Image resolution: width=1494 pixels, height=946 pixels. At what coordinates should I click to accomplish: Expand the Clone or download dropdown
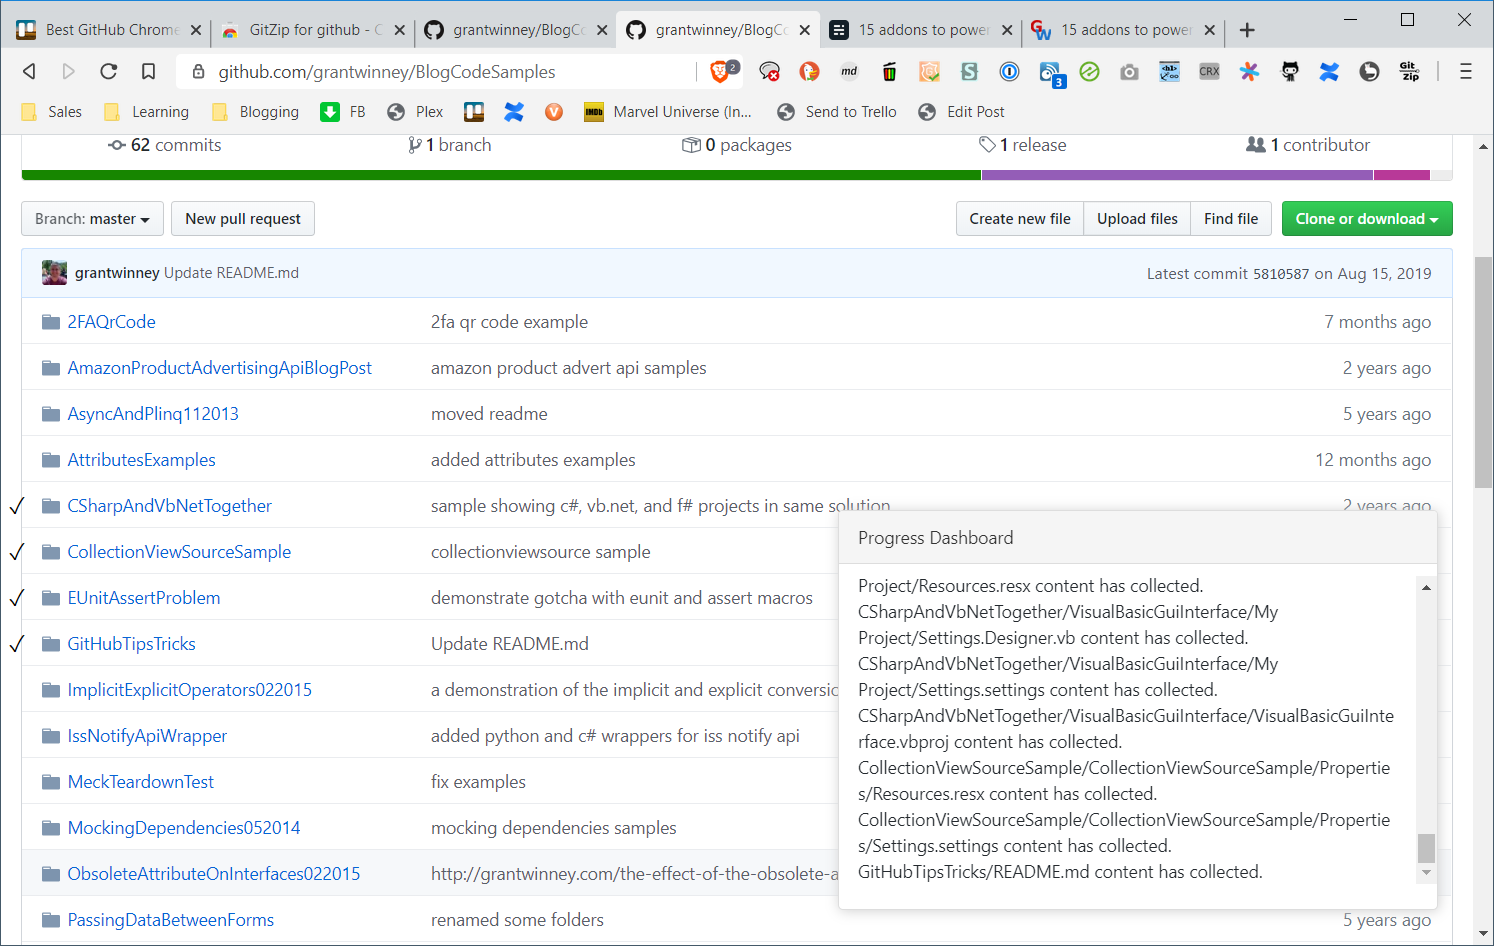pyautogui.click(x=1366, y=219)
